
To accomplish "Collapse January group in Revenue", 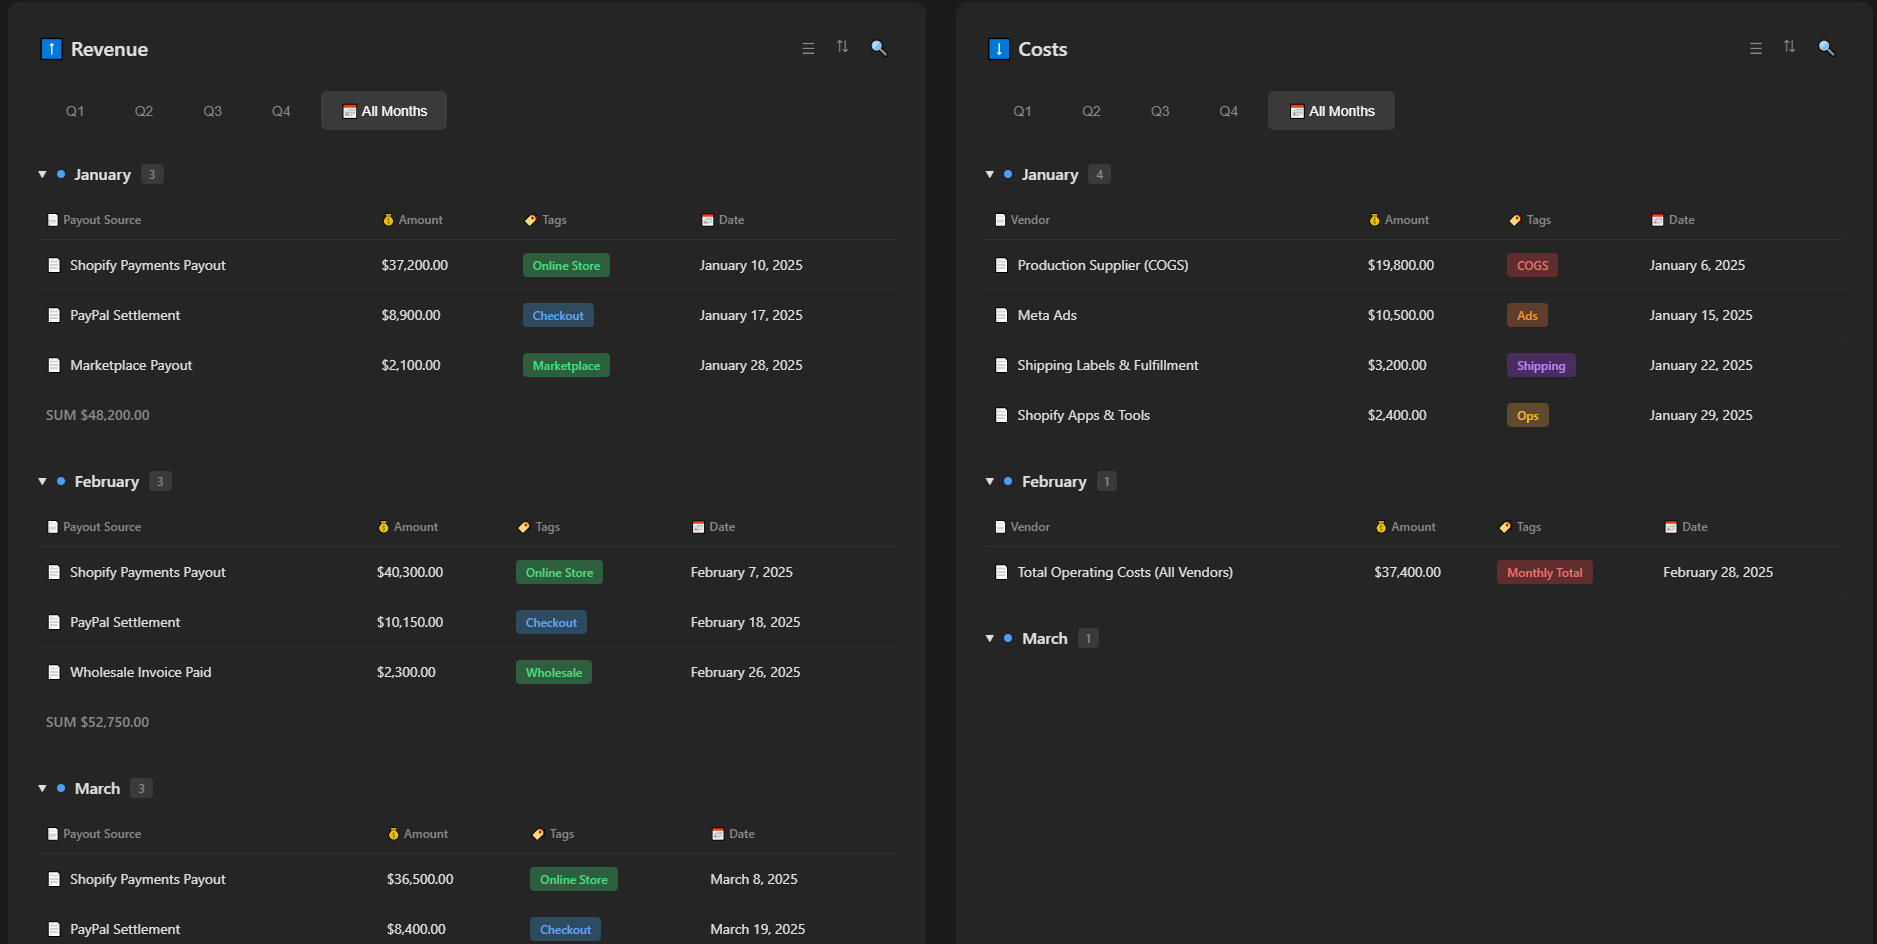I will tap(42, 174).
